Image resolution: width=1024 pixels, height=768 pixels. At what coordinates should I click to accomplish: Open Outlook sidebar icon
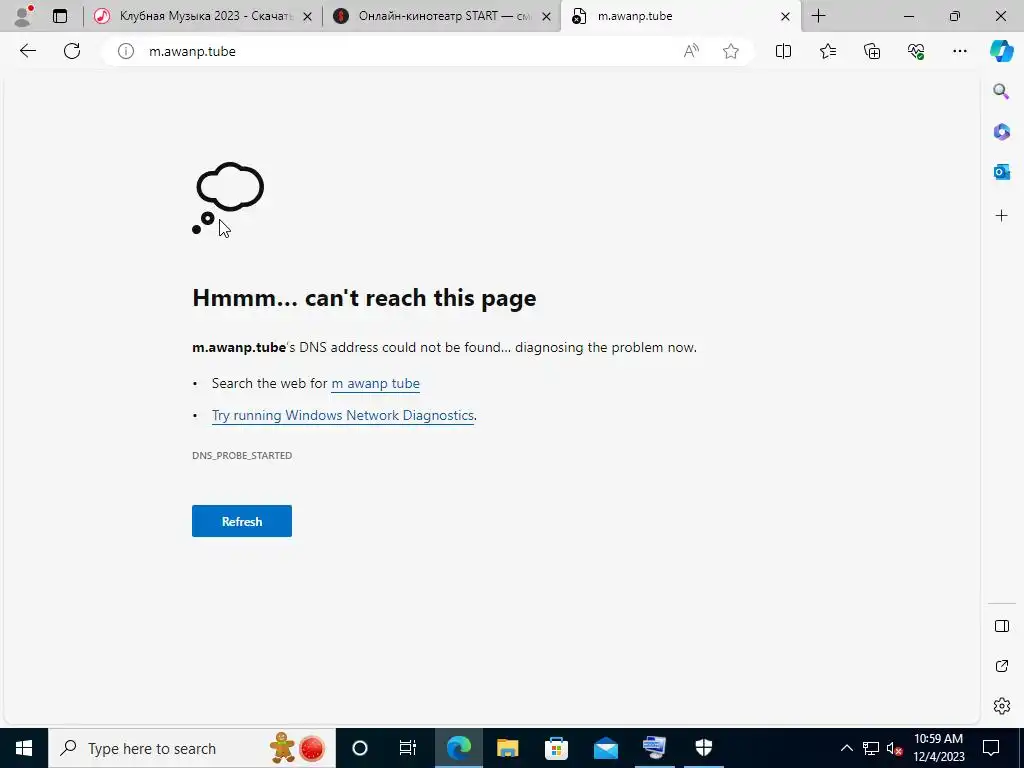tap(1001, 172)
